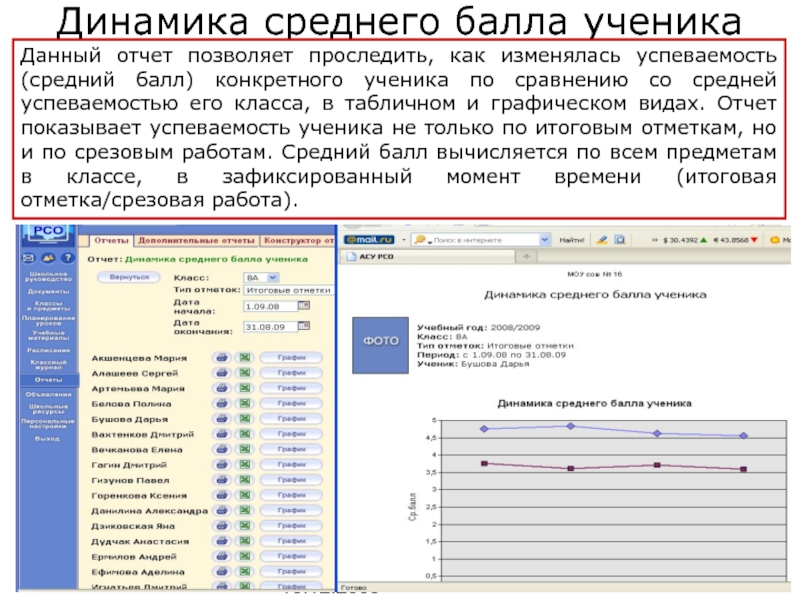800x600 pixels.
Task: Click the Дата окончания input field
Action: pos(270,327)
